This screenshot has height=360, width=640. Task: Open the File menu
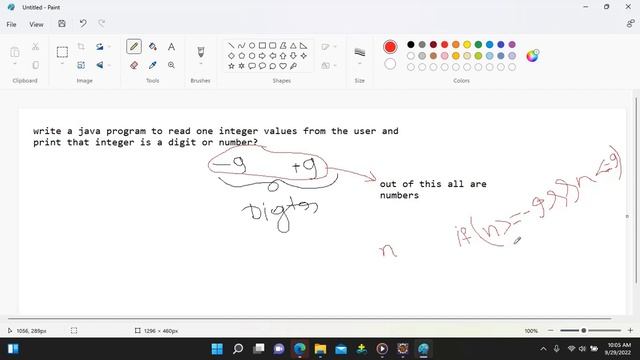[x=11, y=24]
